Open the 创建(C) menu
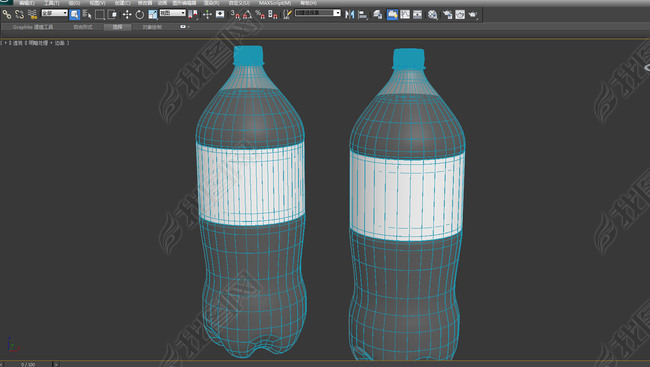The width and height of the screenshot is (650, 367). pos(123,3)
